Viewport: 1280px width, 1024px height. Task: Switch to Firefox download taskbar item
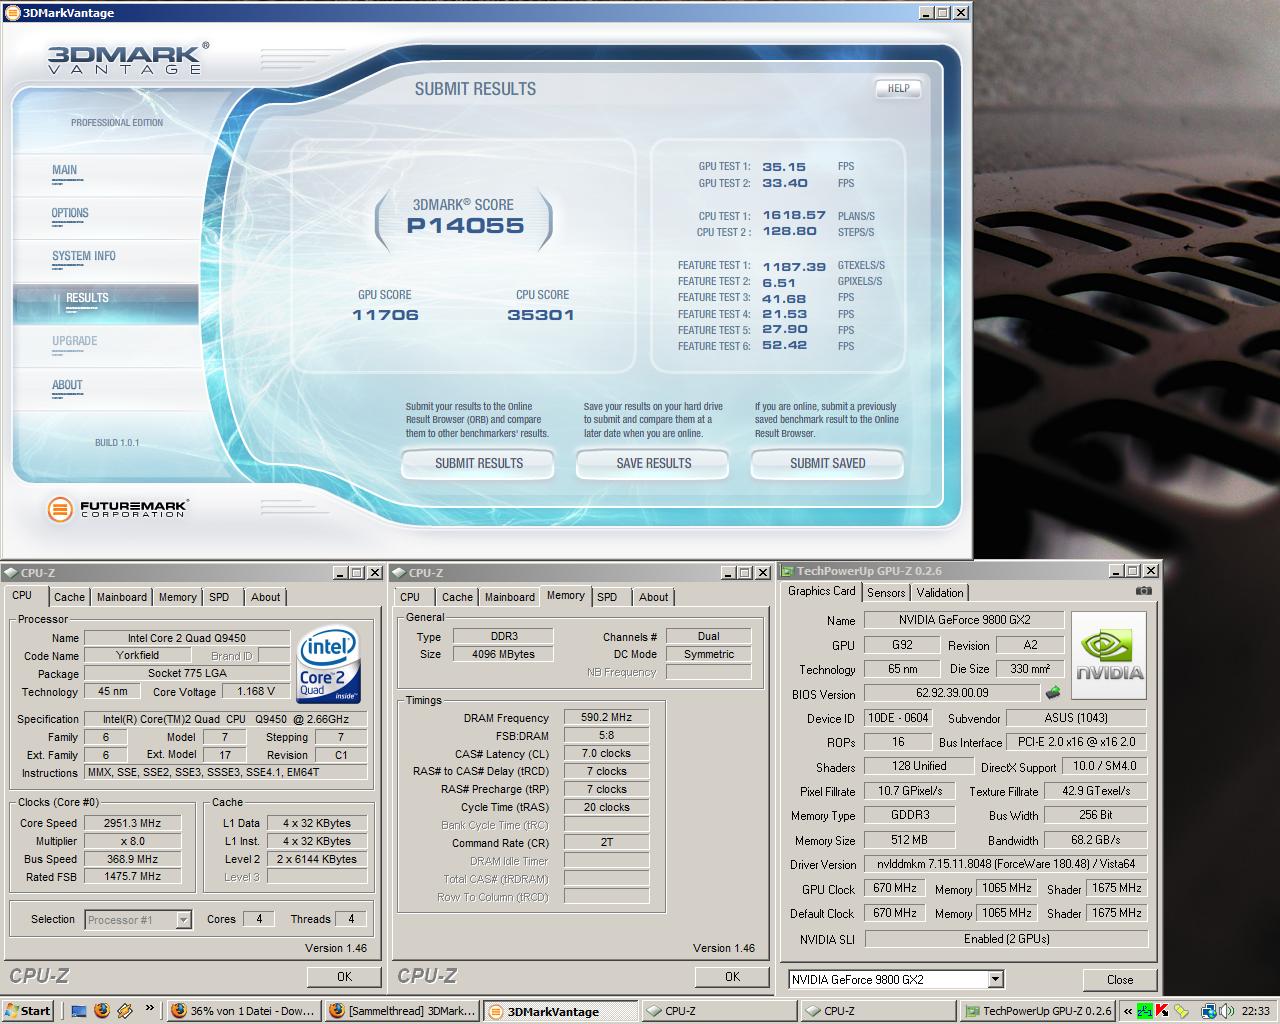(244, 1011)
